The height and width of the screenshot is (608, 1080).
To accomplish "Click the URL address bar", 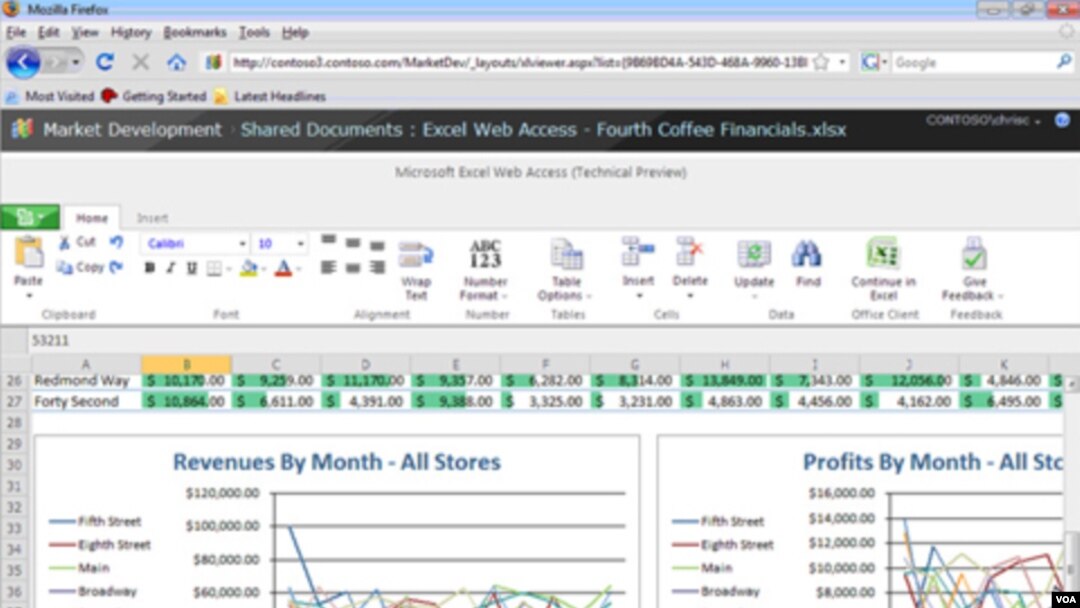I will coord(520,63).
